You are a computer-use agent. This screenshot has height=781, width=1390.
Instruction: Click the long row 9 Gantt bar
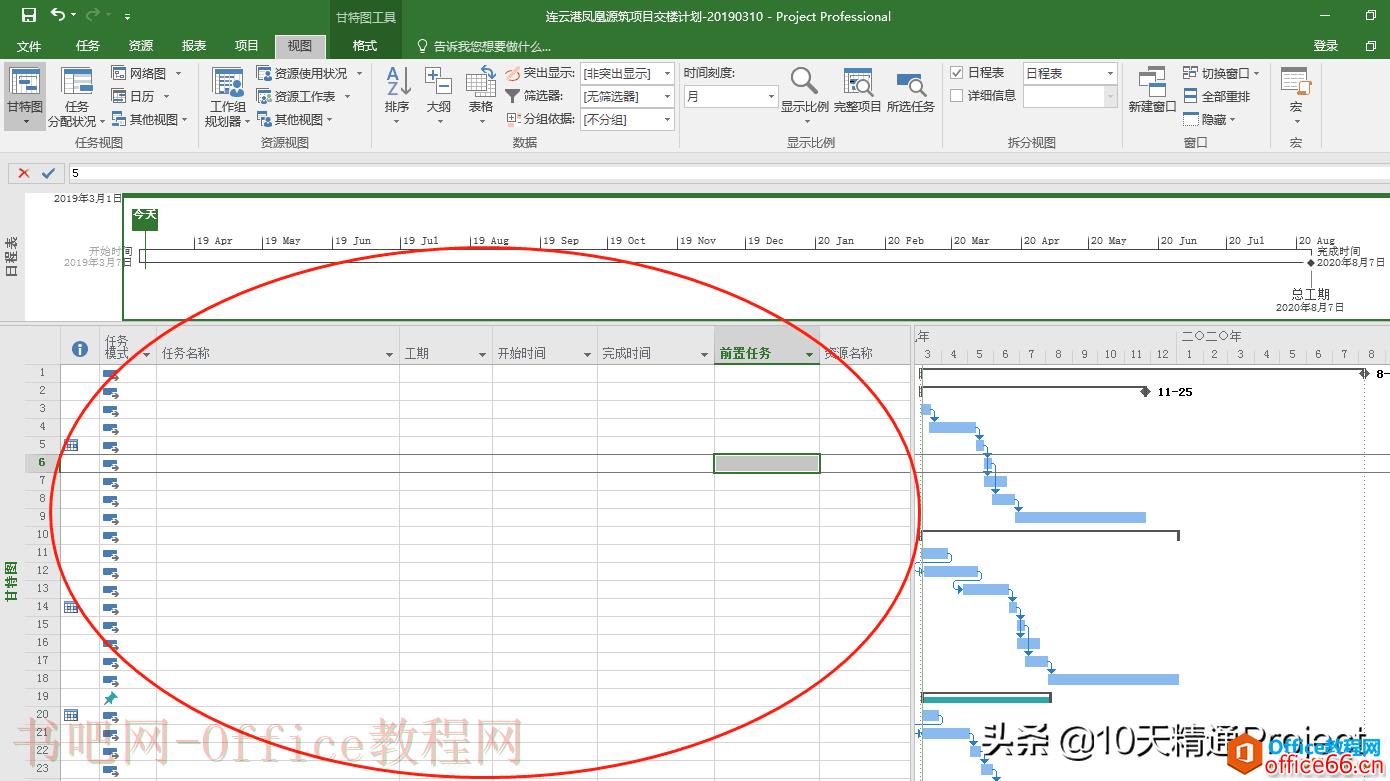pyautogui.click(x=1080, y=517)
